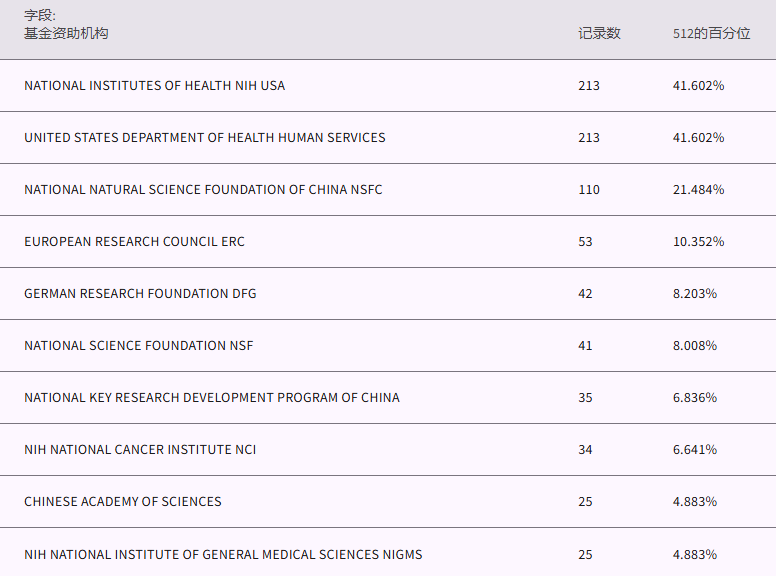Click record count 110 for NSFC
776x576 pixels.
pos(589,190)
